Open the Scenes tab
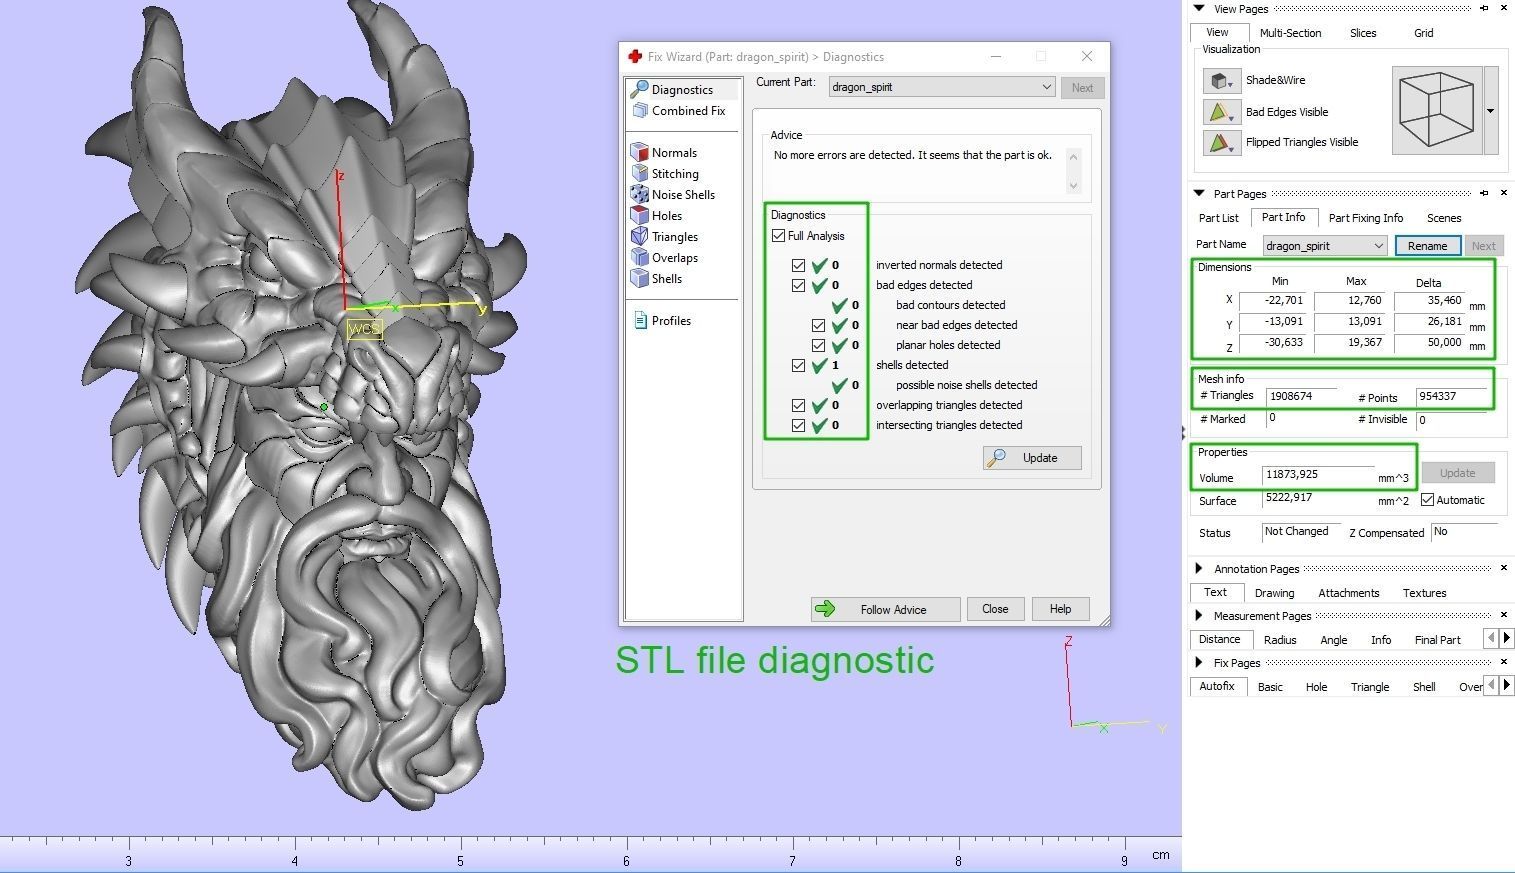 tap(1444, 218)
